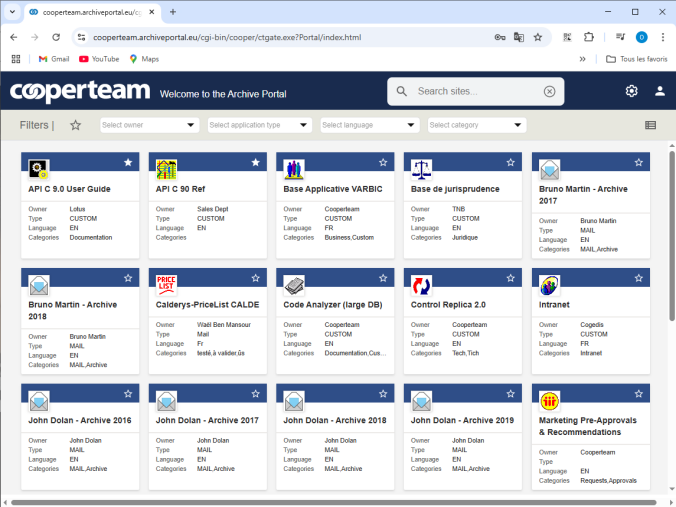Viewport: 676px width, 507px height.
Task: Open the Gmail bookmark
Action: coord(53,59)
